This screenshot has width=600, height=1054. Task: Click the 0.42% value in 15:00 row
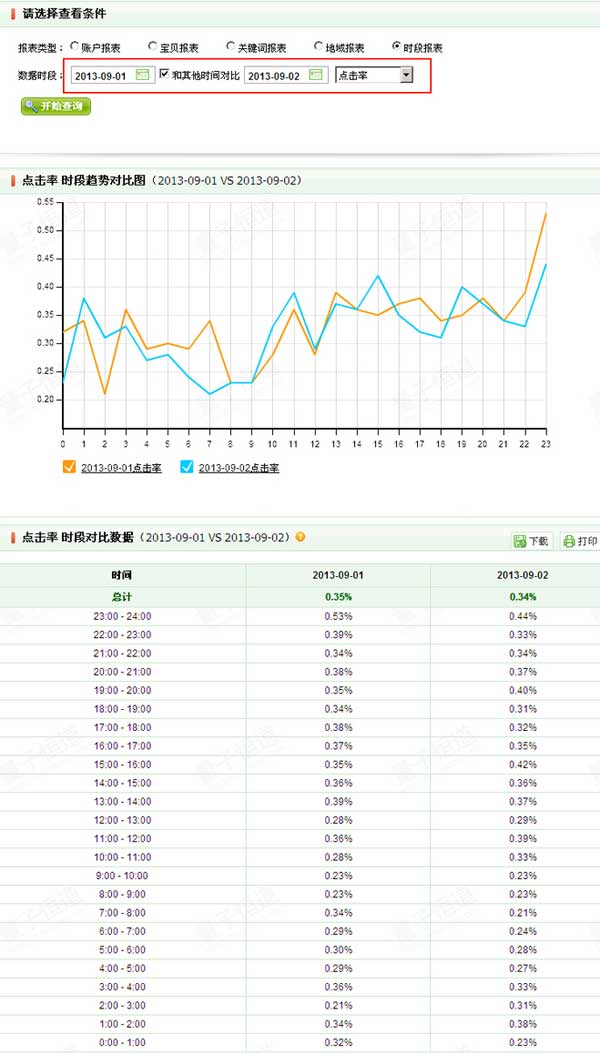[x=523, y=764]
